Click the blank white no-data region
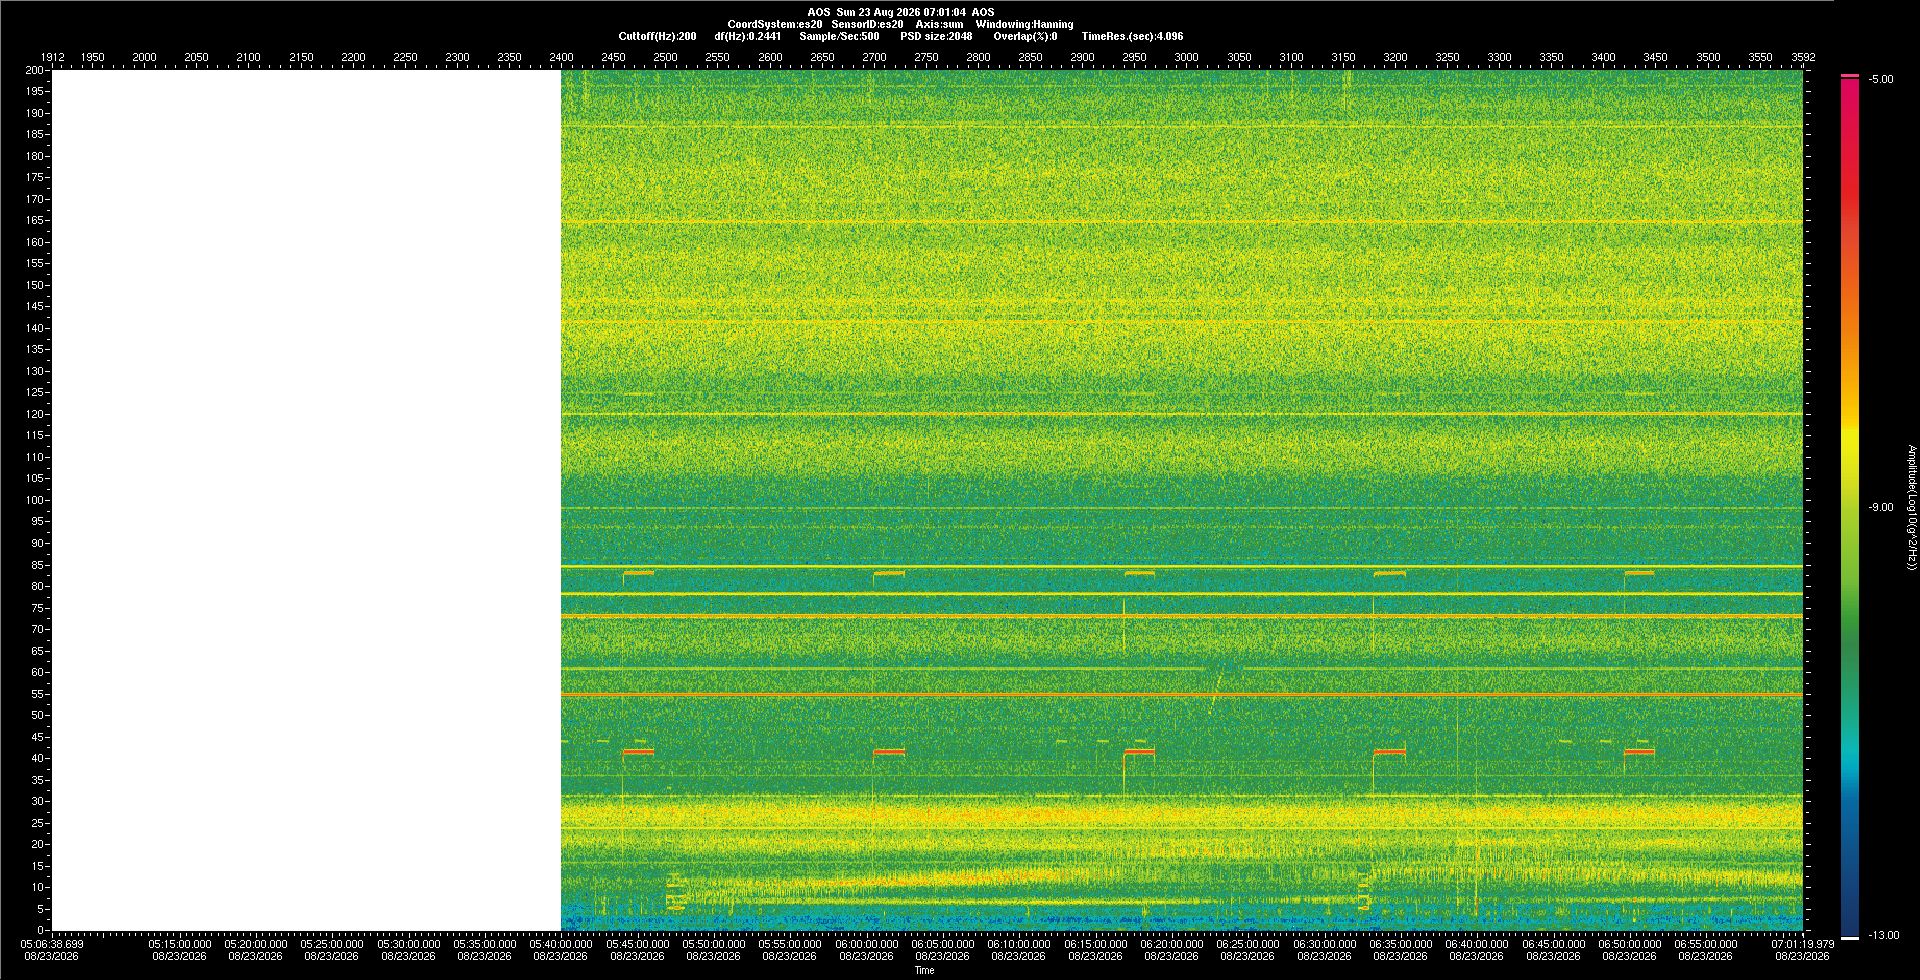 [x=306, y=500]
